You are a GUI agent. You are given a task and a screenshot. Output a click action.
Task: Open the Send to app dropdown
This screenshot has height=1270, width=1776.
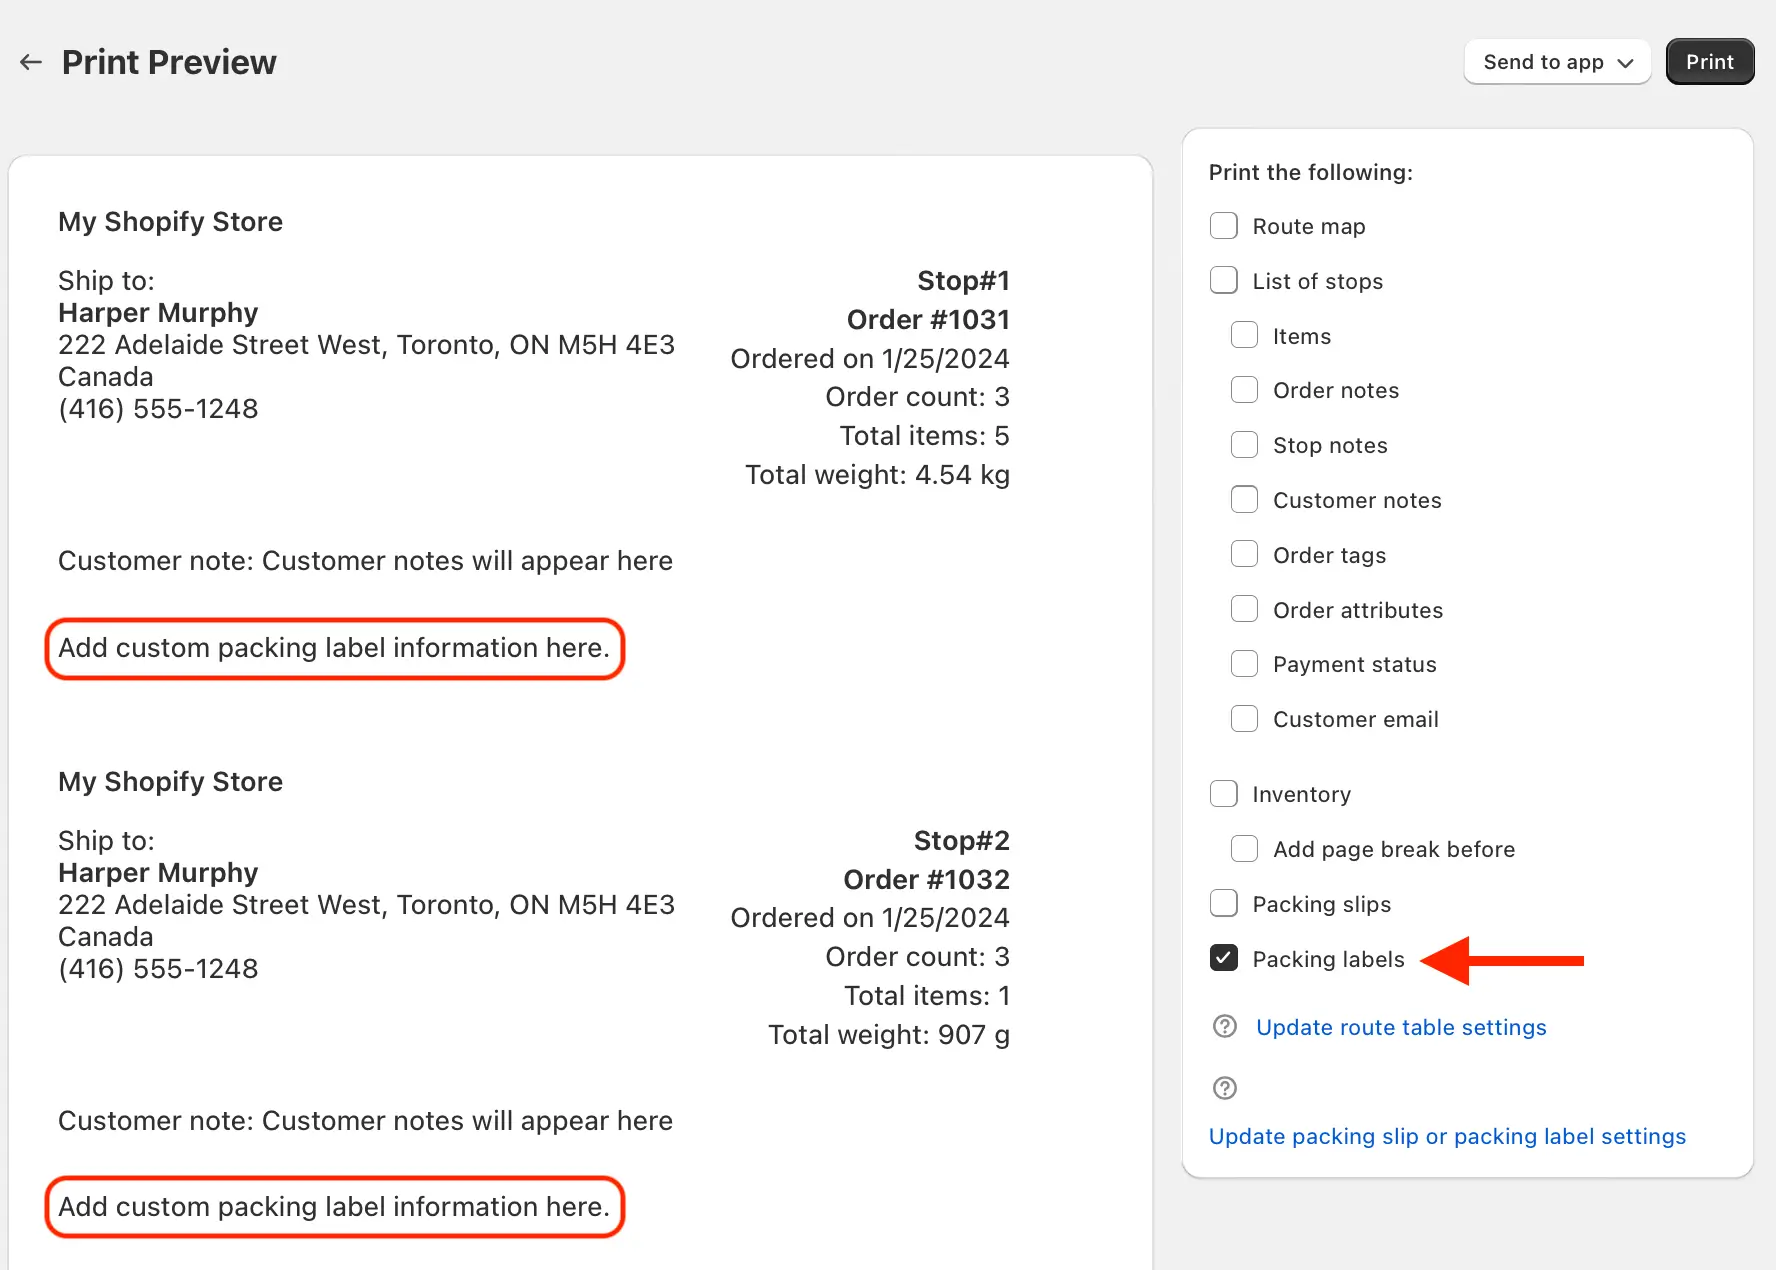(x=1557, y=62)
